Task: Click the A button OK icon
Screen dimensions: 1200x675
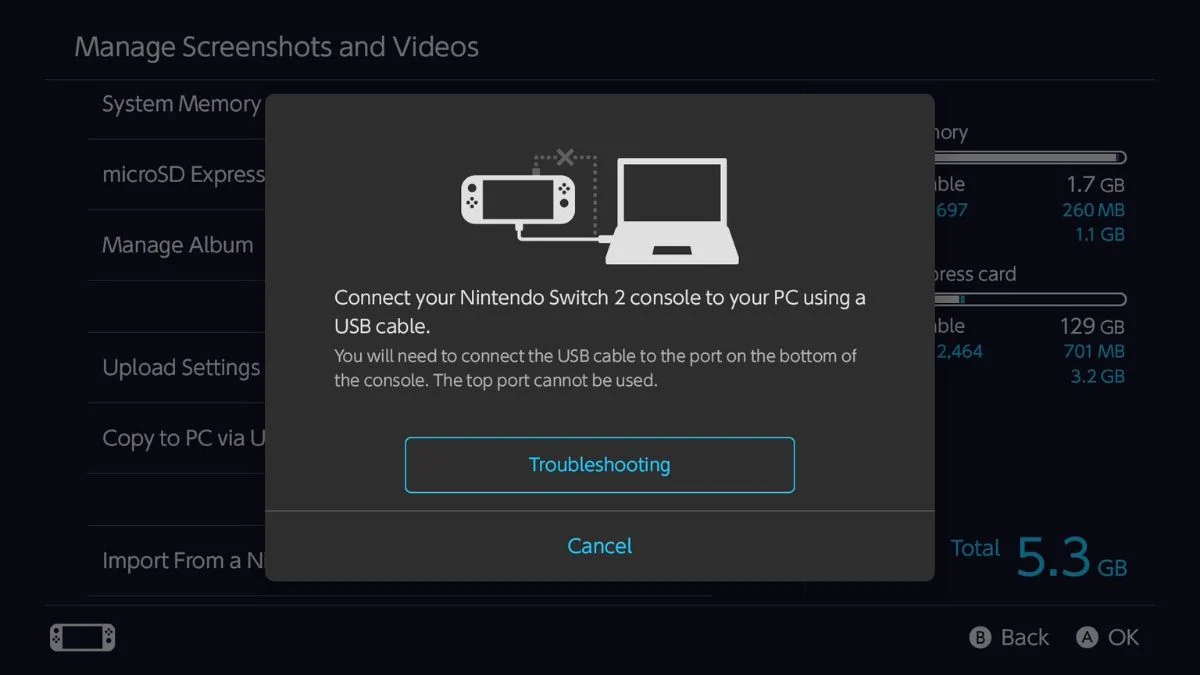Action: click(1087, 638)
